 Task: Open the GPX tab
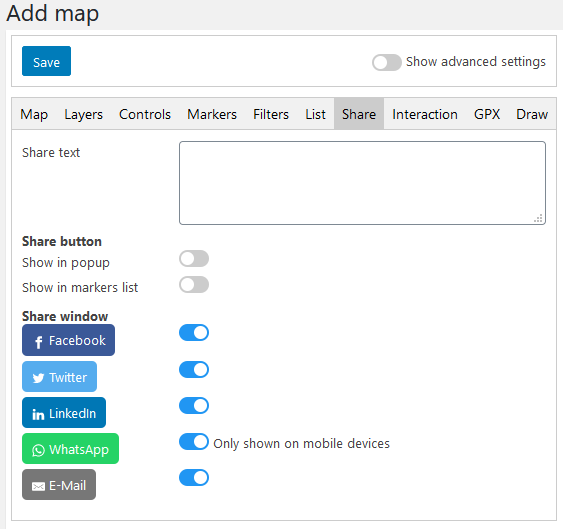(x=487, y=114)
